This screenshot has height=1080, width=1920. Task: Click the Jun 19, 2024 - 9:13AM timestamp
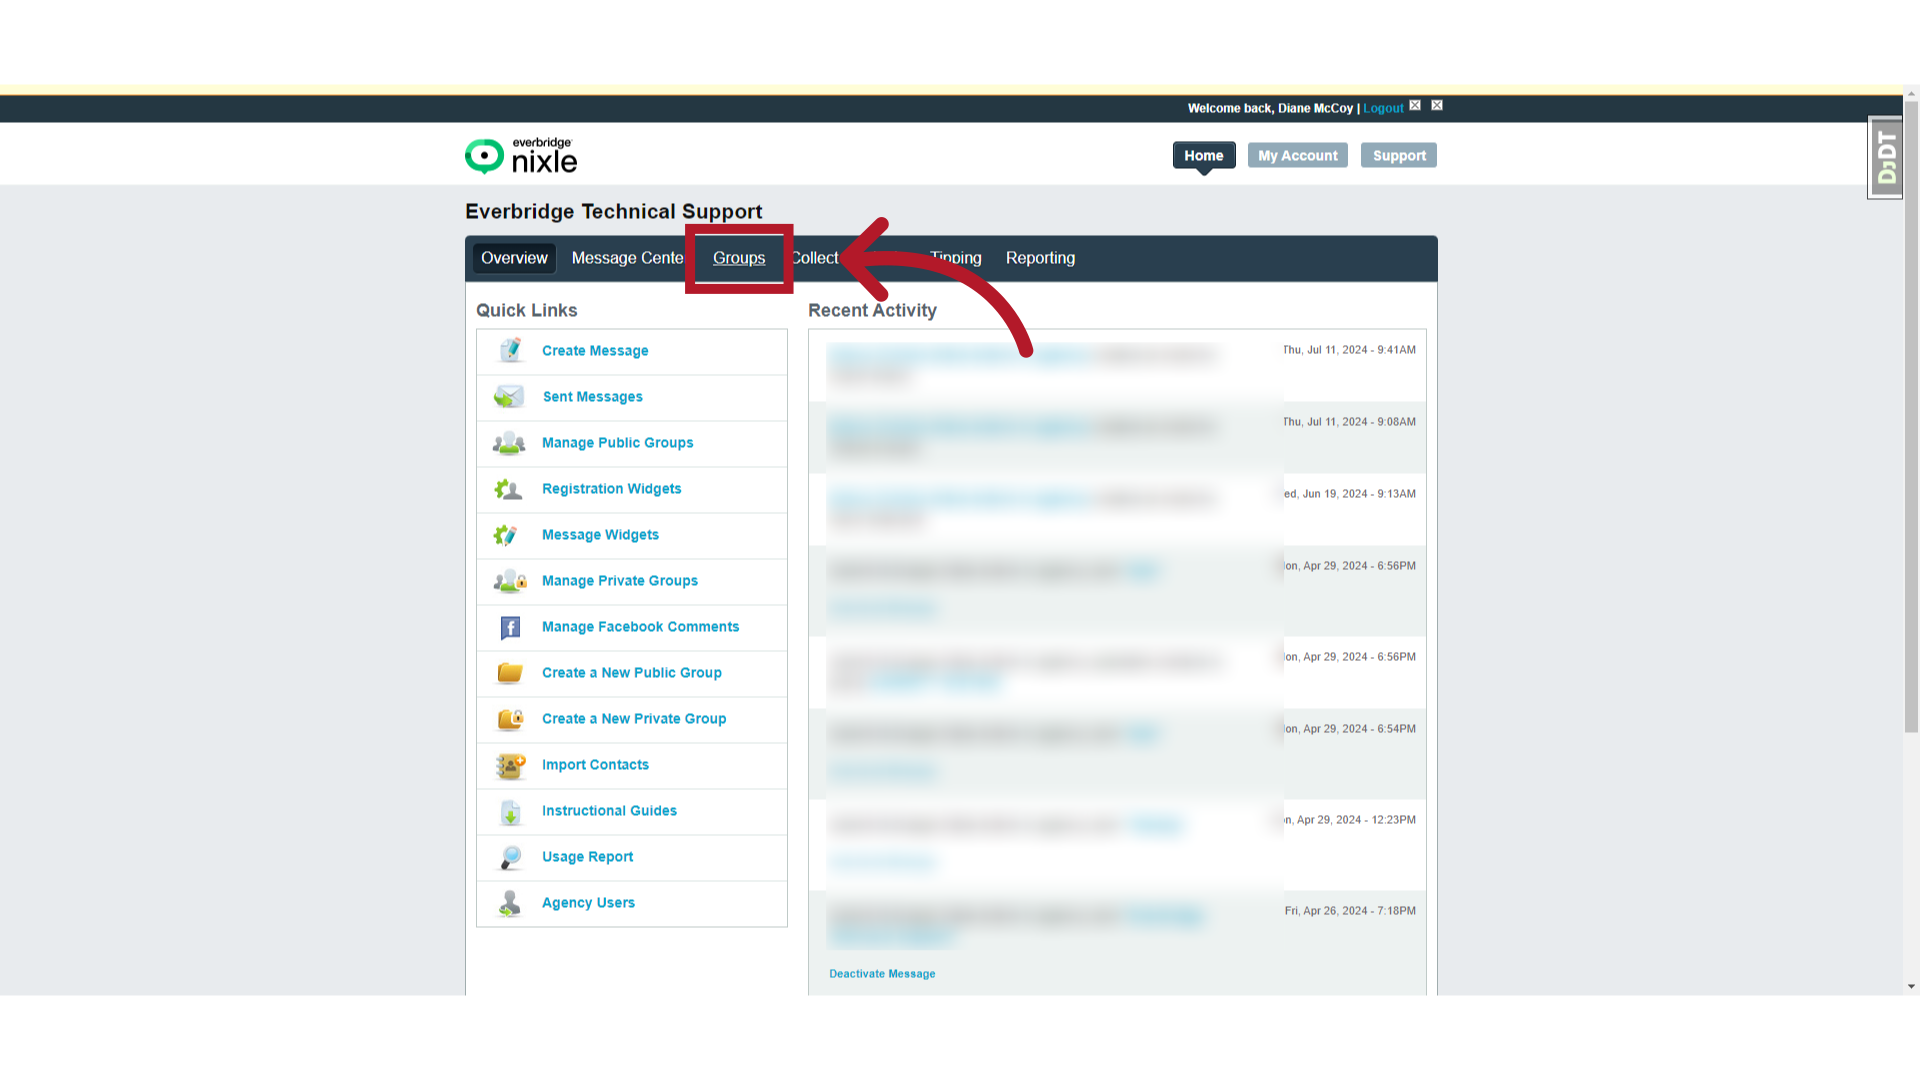(1350, 494)
